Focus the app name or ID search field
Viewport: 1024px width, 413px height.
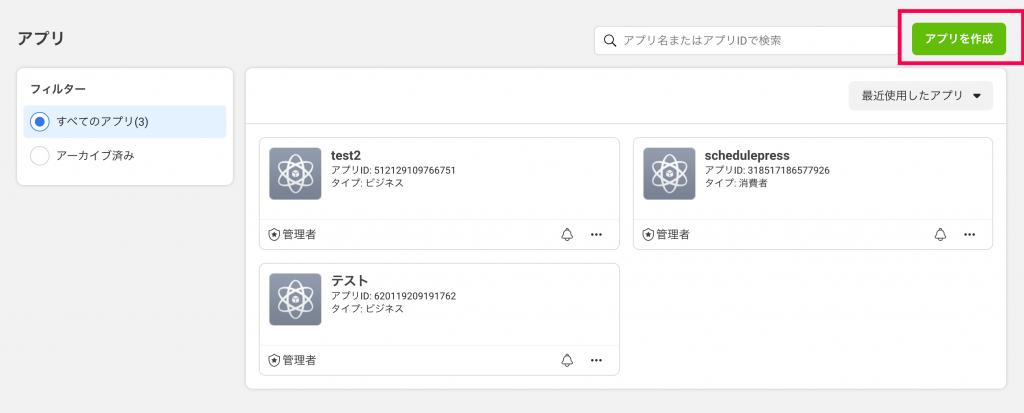747,41
